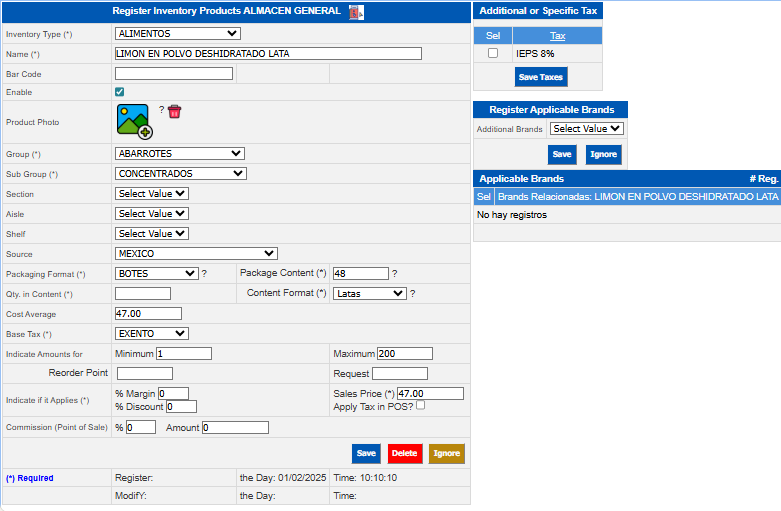
Task: Enable Apply Tax in POS checkbox
Action: [x=420, y=405]
